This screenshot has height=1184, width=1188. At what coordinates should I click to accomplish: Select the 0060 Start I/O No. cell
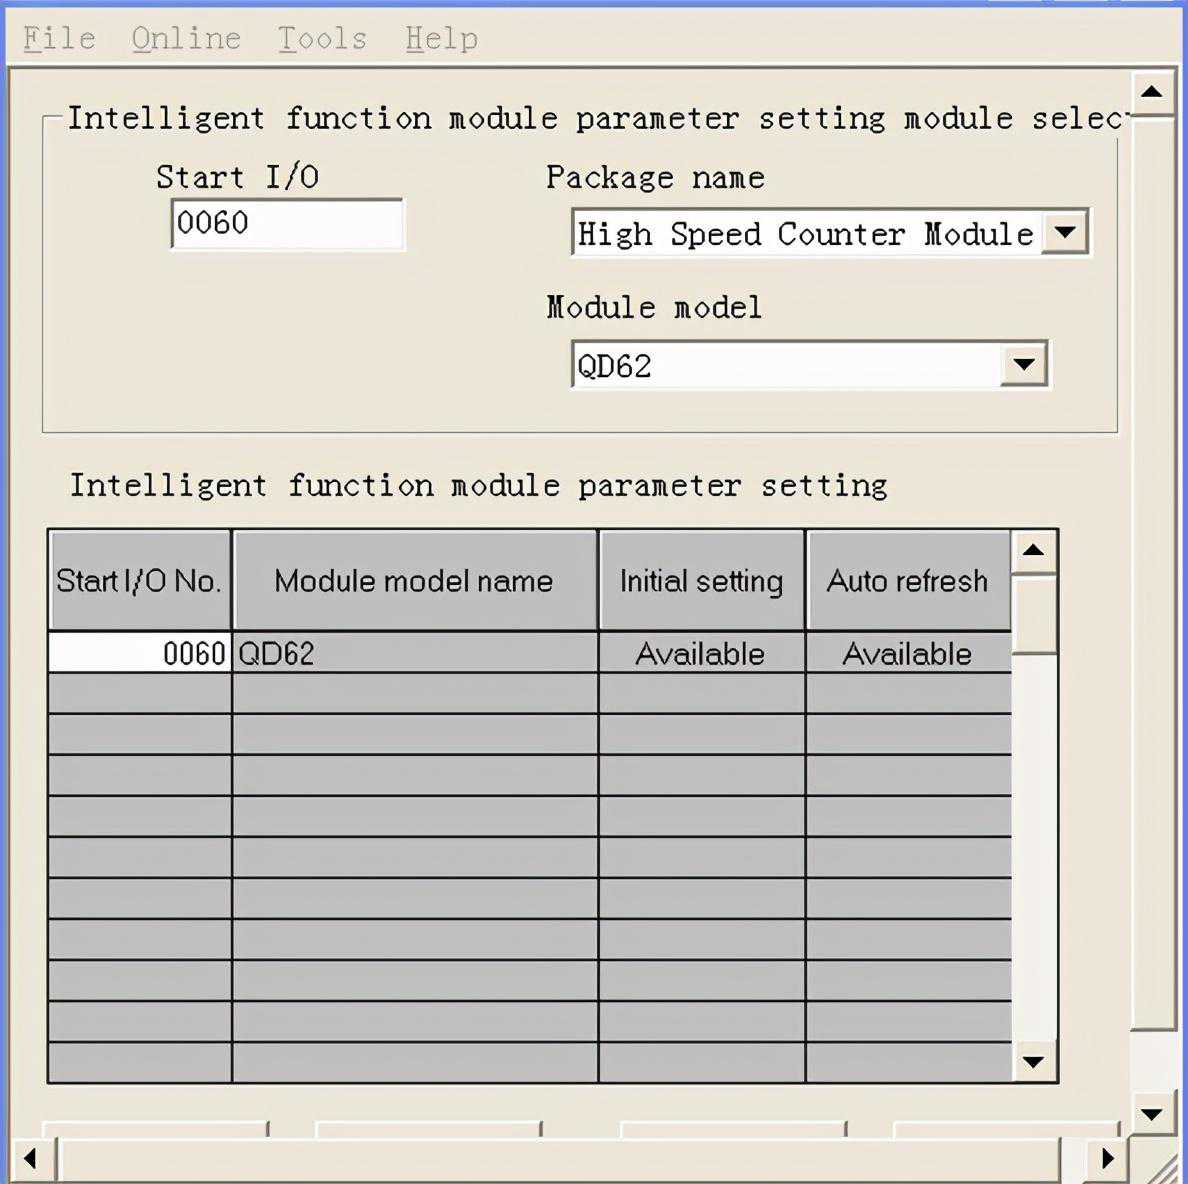[140, 653]
